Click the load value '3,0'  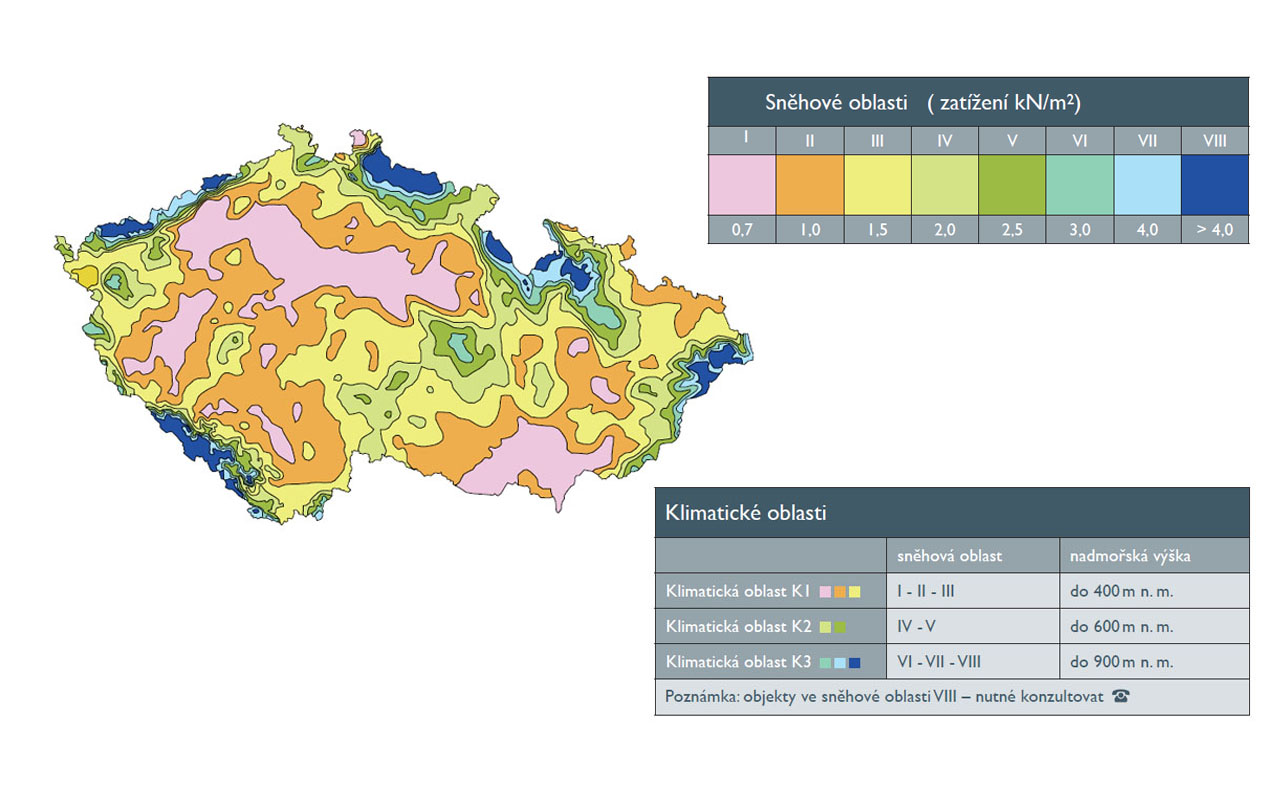point(1079,229)
